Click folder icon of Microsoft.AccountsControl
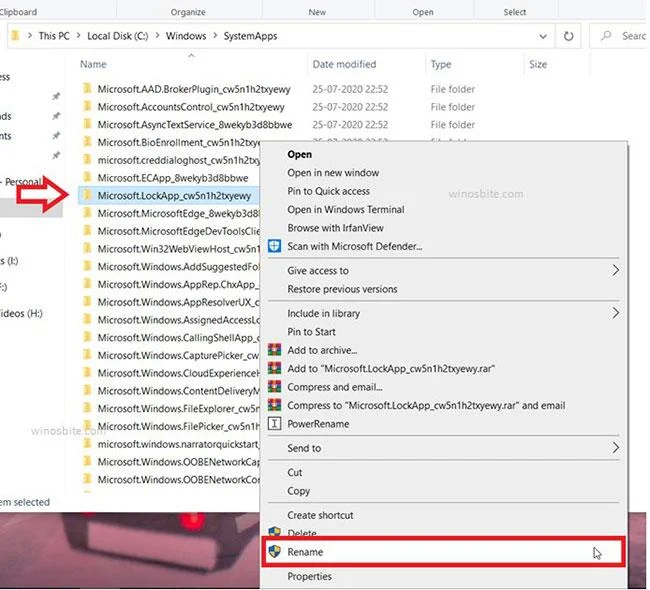Viewport: 650px width, 590px height. (x=87, y=106)
